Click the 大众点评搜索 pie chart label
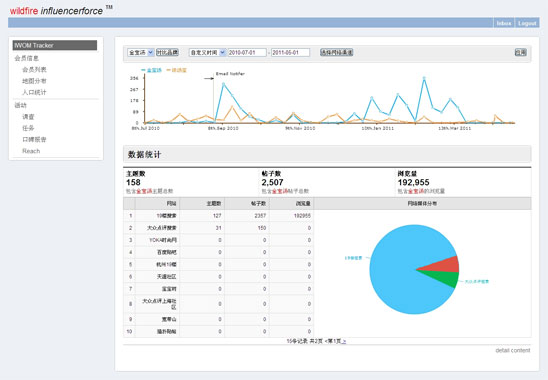Image resolution: width=548 pixels, height=380 pixels. coord(477,281)
